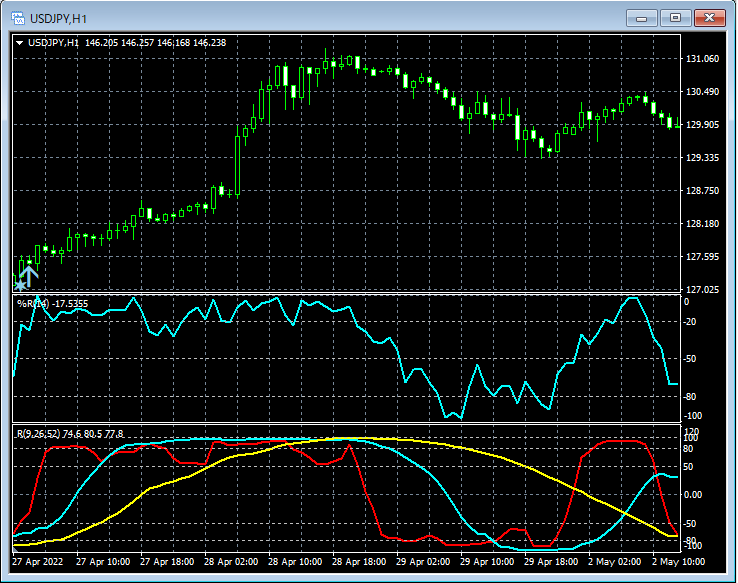Click the 28 Apr 02:00 time label
The image size is (738, 583).
point(231,562)
